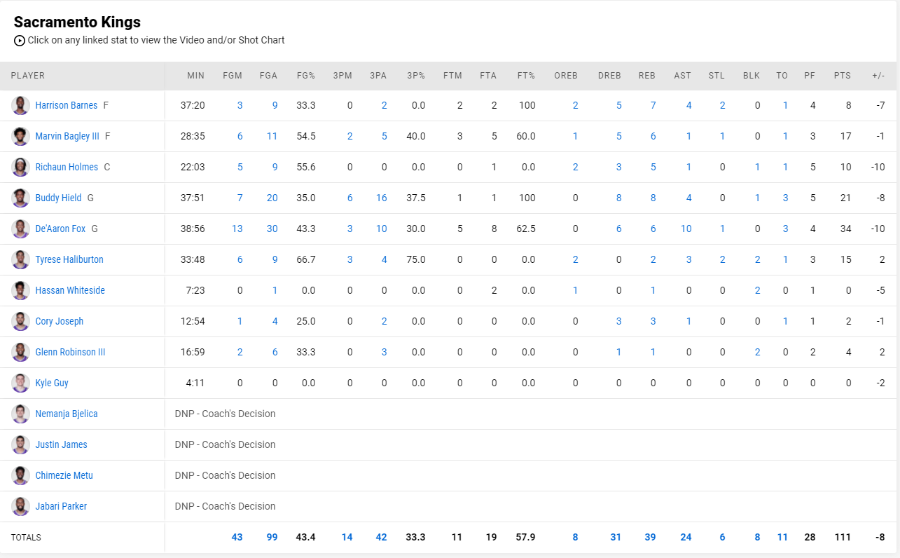
Task: Open Glenn Robinson III headshot photo
Action: click(x=21, y=352)
